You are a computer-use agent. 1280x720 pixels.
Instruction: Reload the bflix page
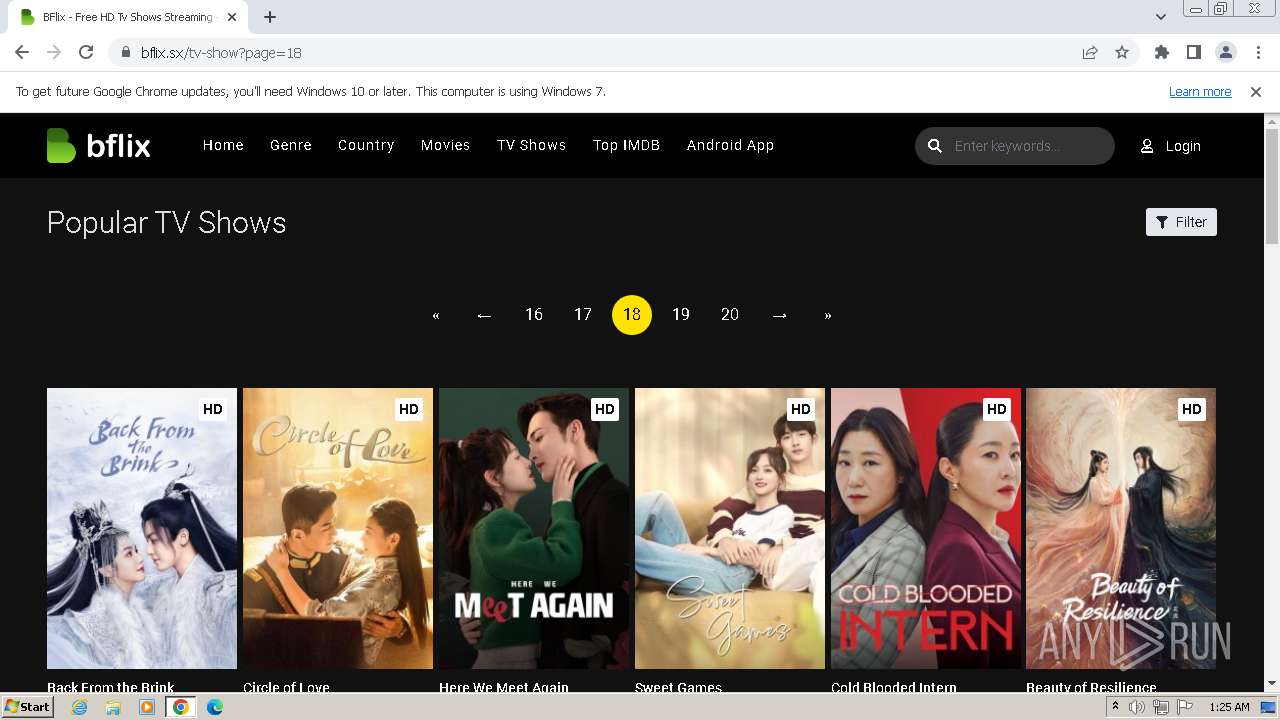[86, 52]
